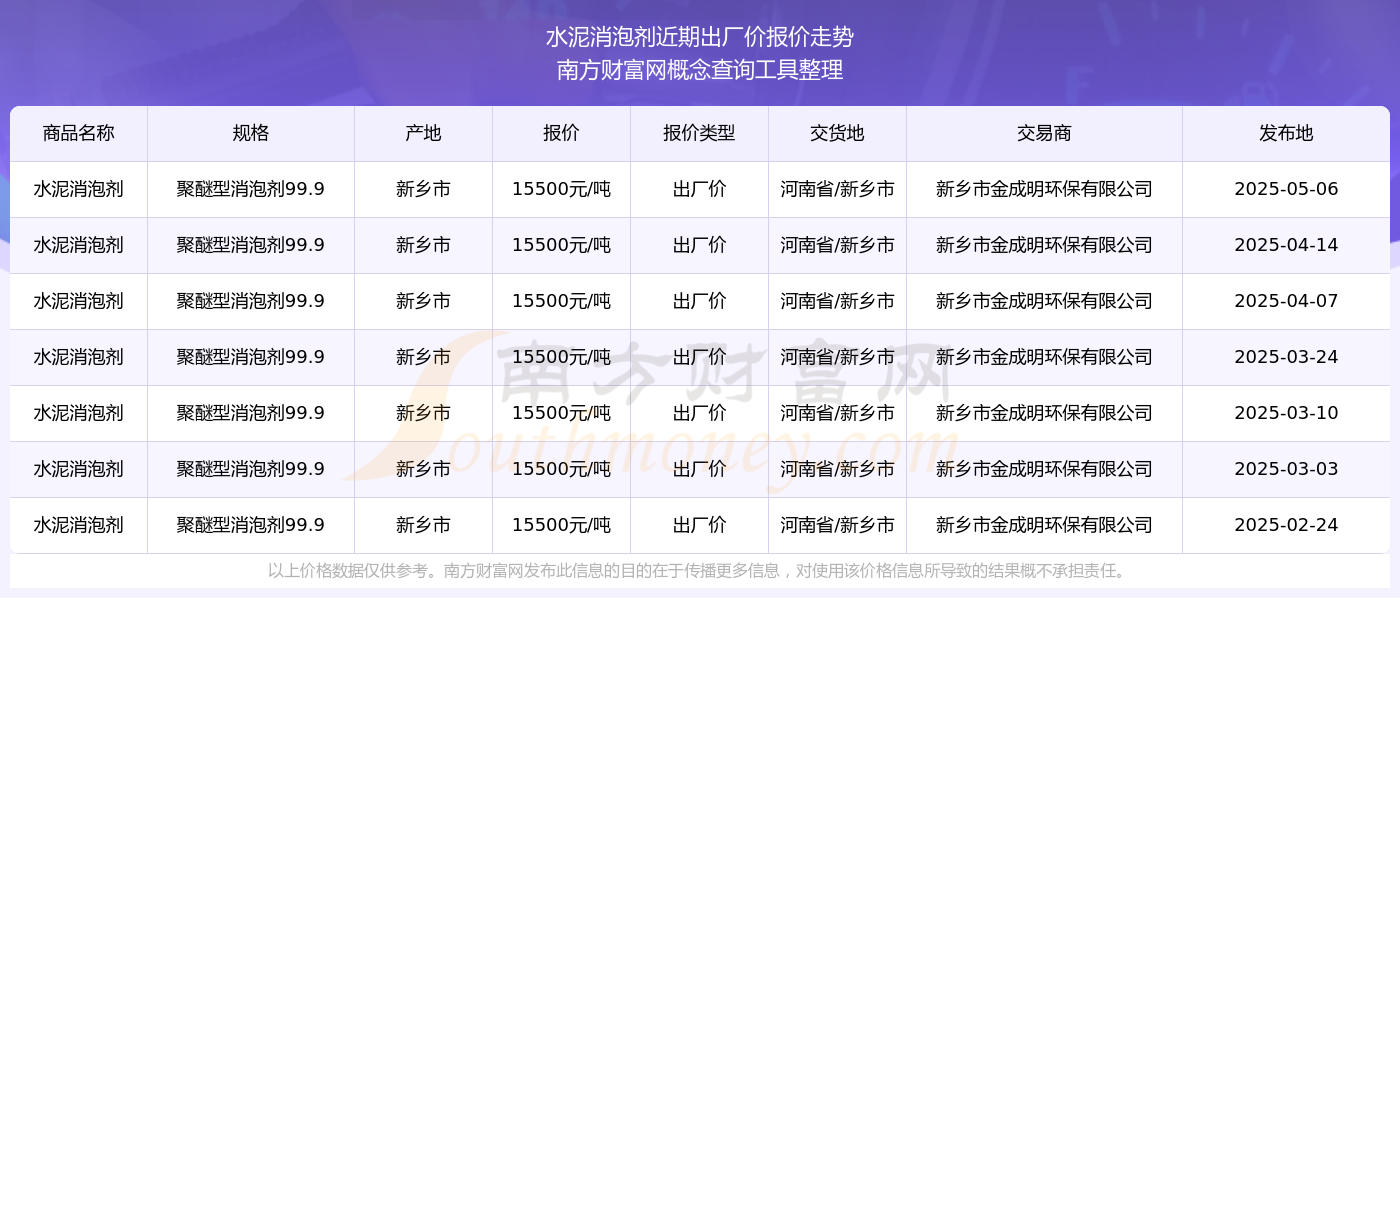Image resolution: width=1400 pixels, height=1205 pixels.
Task: Click 新乡市 origin in the 2025-05-06 row
Action: tap(423, 189)
